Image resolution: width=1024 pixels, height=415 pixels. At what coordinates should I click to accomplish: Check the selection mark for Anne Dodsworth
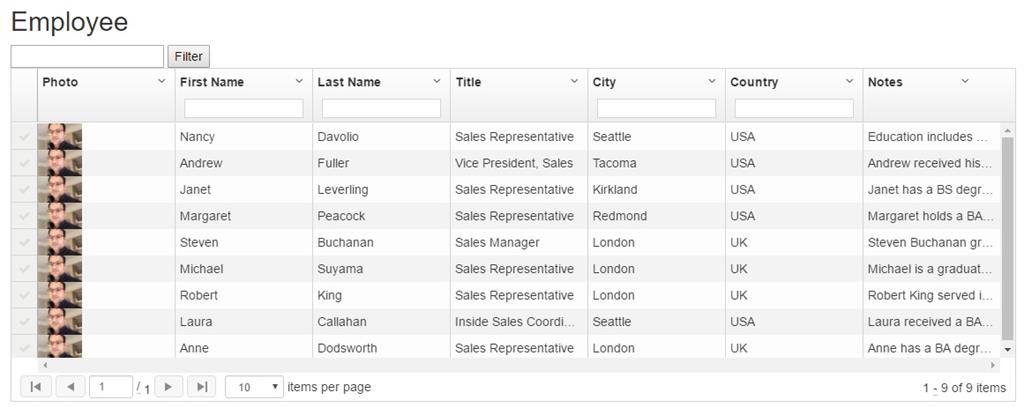coord(24,348)
